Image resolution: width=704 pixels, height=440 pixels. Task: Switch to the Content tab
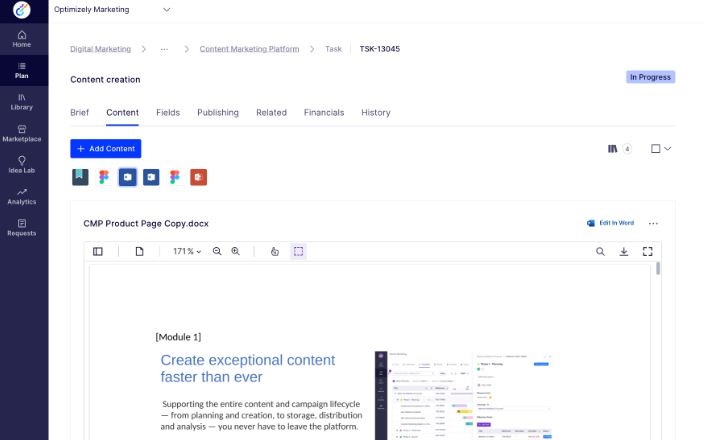tap(123, 113)
